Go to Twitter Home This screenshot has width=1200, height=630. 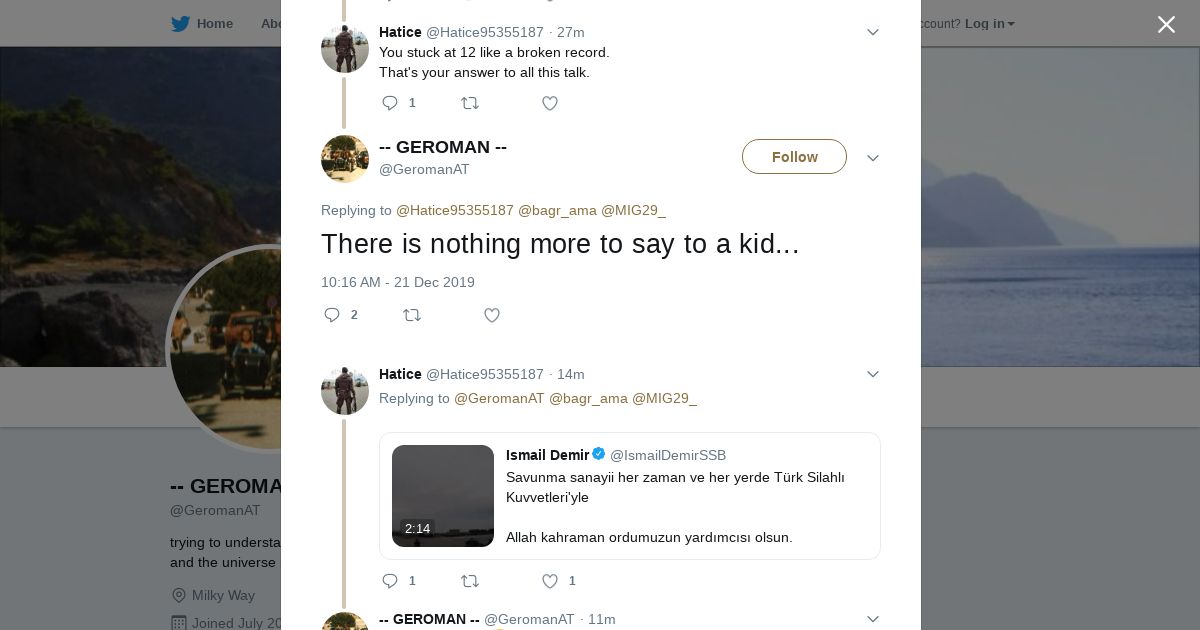202,23
